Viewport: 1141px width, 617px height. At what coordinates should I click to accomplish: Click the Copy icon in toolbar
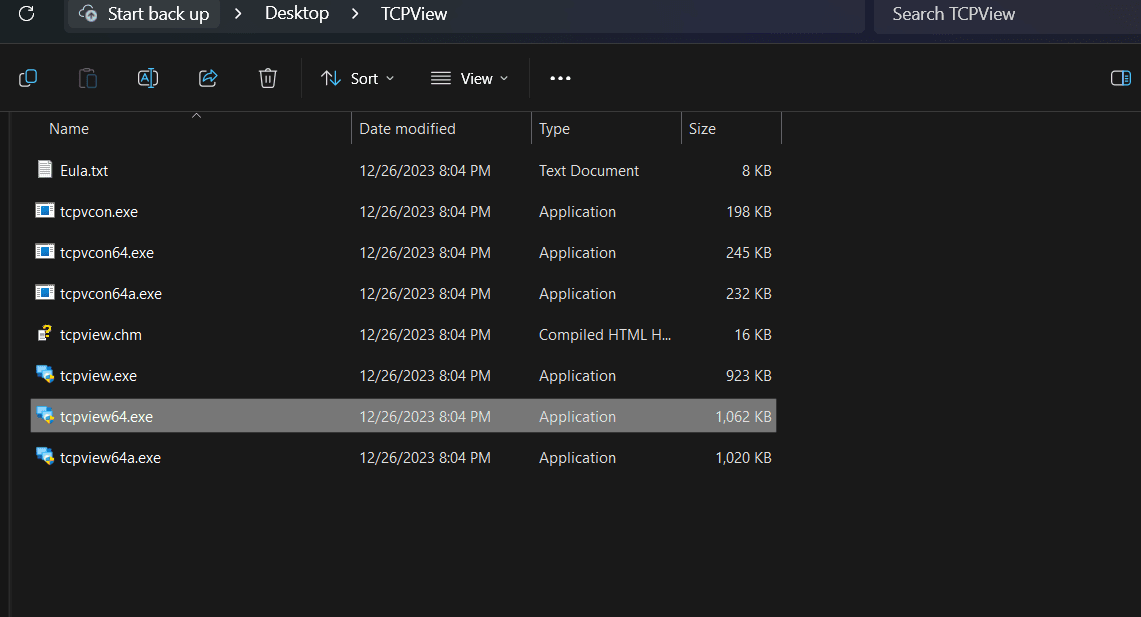coord(28,78)
